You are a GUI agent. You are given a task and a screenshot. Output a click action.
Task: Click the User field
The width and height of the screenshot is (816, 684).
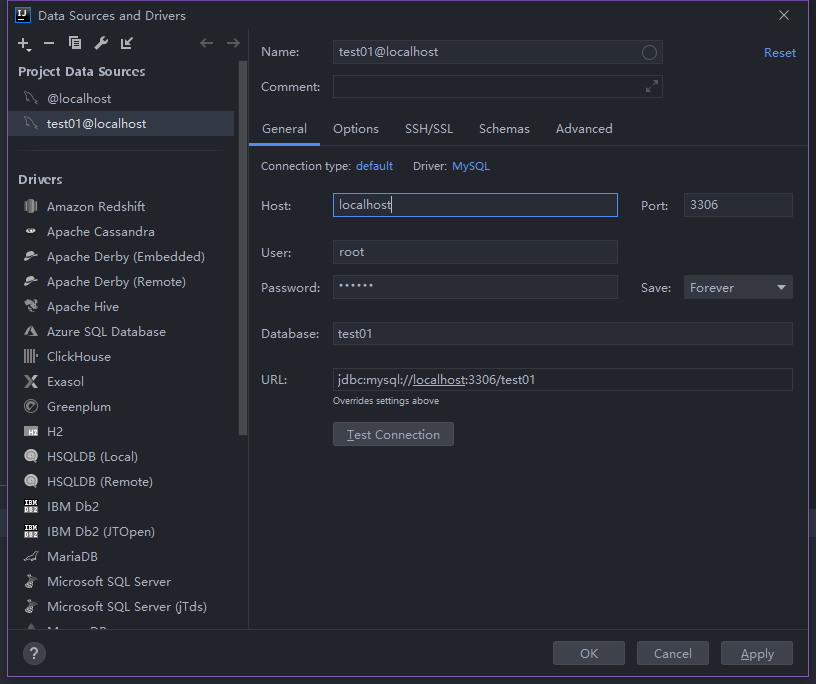475,252
